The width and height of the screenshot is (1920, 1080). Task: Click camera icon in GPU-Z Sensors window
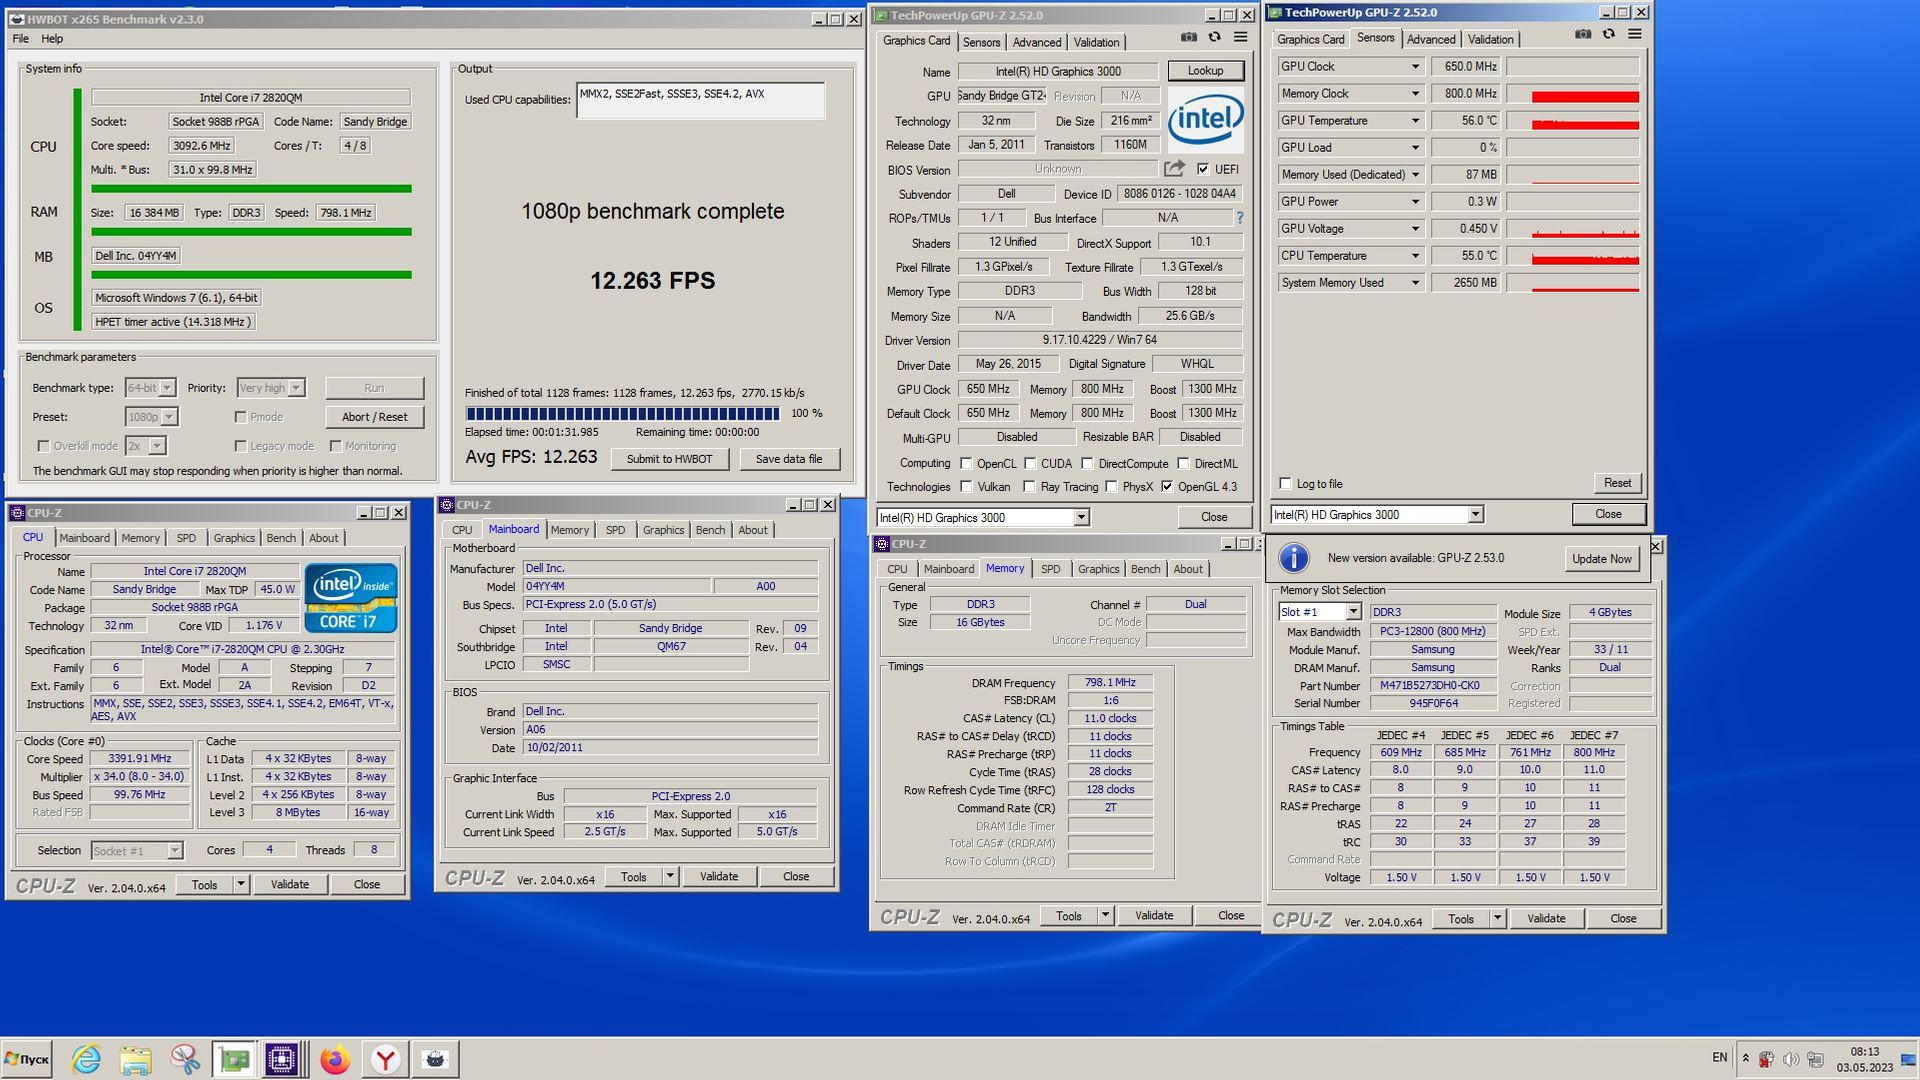click(x=1582, y=34)
